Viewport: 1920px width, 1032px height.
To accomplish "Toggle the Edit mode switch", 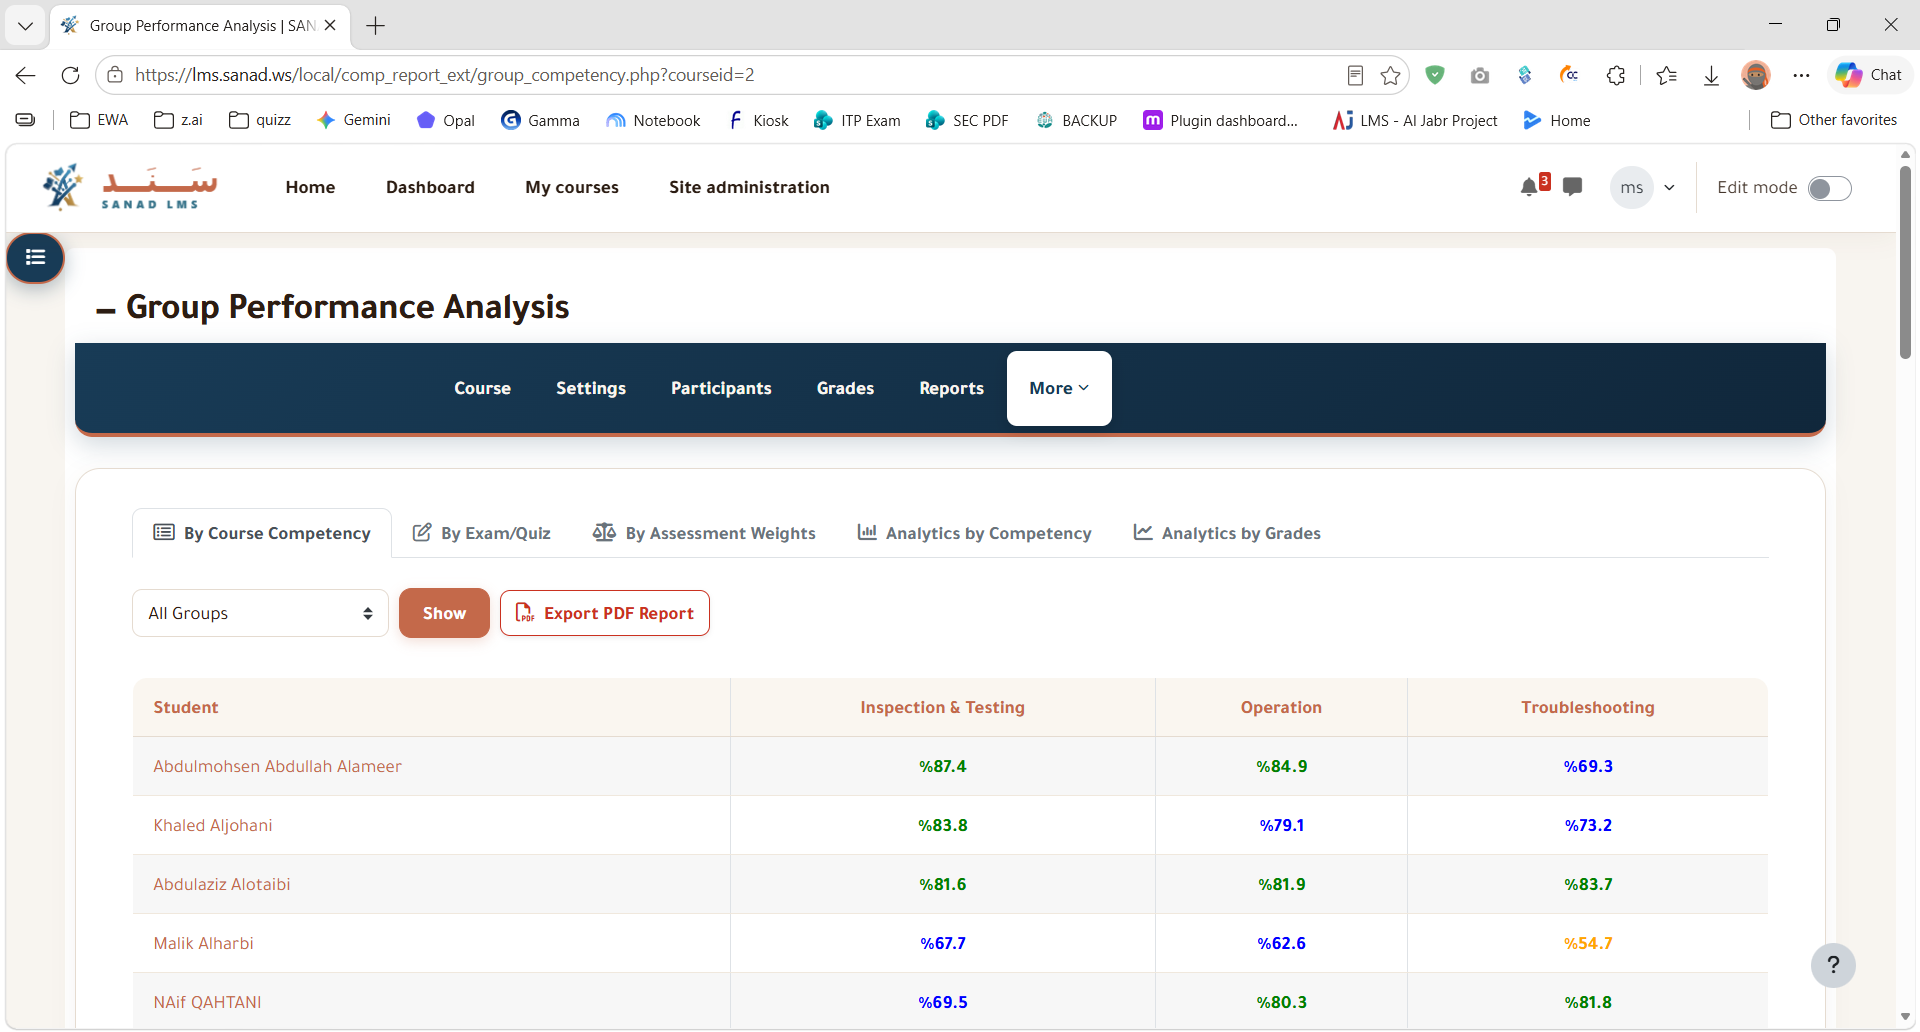I will tap(1830, 188).
